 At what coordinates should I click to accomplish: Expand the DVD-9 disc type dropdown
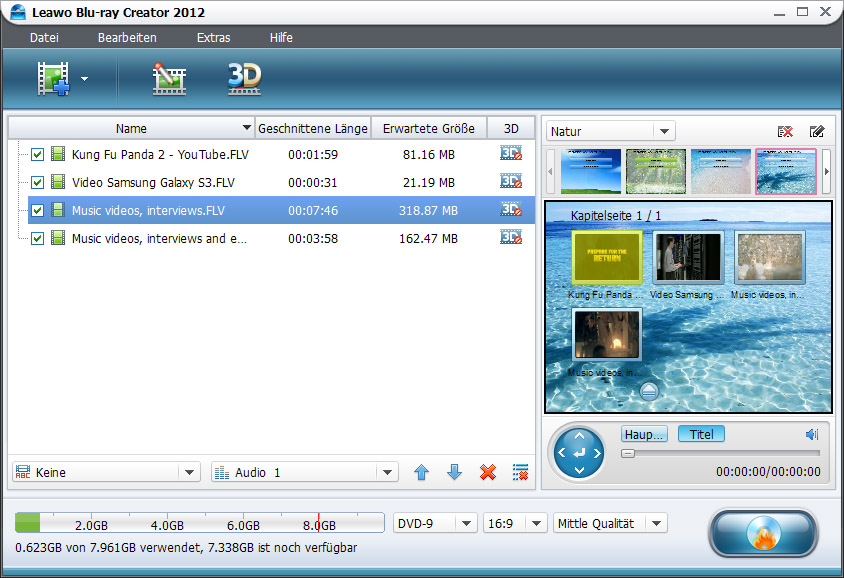point(435,523)
